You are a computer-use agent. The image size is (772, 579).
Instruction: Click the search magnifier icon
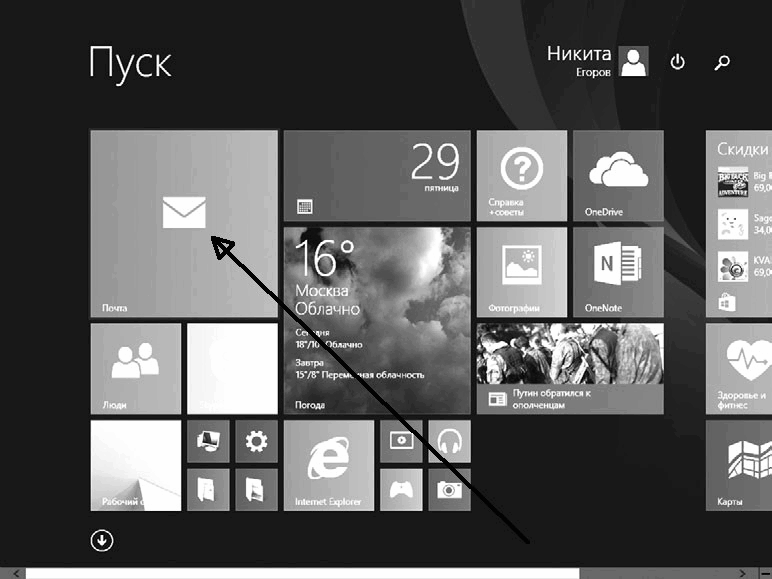tap(722, 62)
